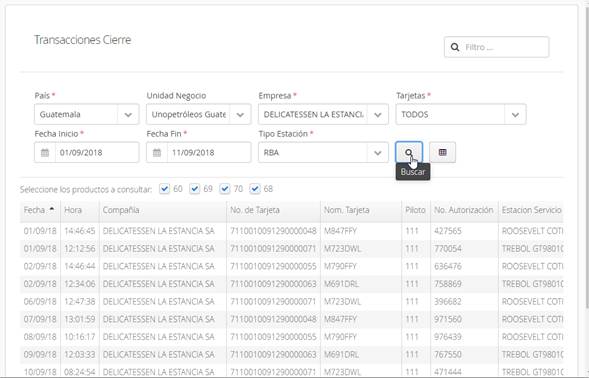Open the Fecha Fin calendar icon
This screenshot has height=378, width=589.
click(x=157, y=153)
